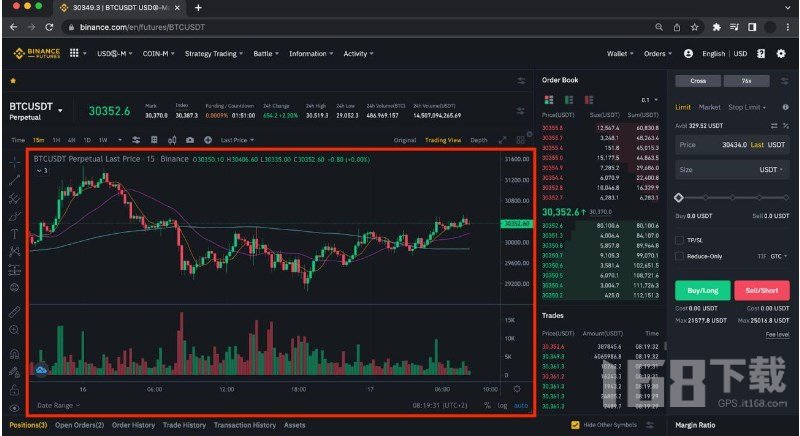Toggle percent scale on the chart
Screen dimensions: 800x436
click(487, 405)
